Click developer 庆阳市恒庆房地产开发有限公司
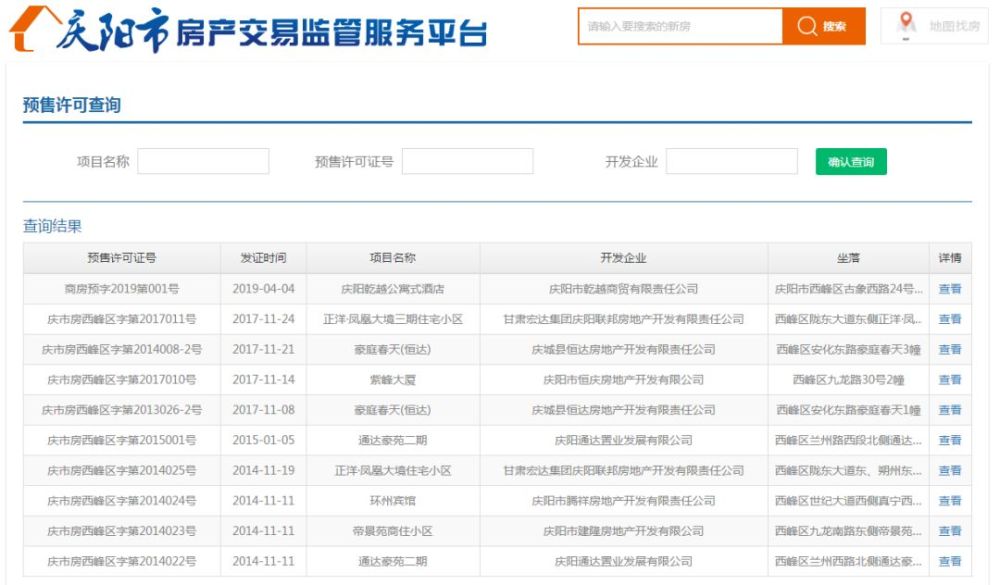This screenshot has height=585, width=1000. coord(624,380)
